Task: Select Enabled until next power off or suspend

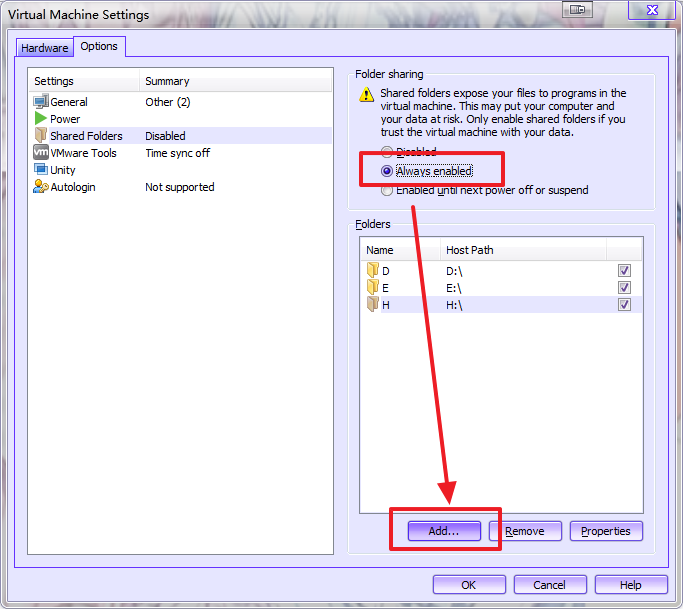Action: coord(387,190)
